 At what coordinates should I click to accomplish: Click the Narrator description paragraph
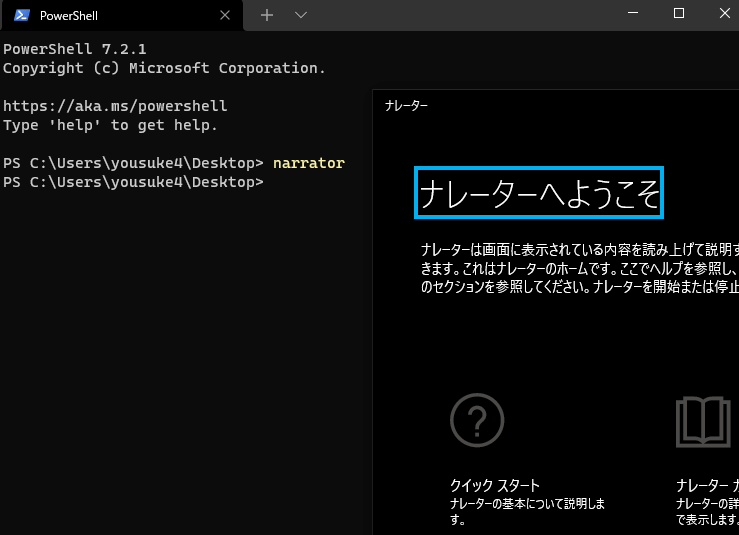(580, 268)
